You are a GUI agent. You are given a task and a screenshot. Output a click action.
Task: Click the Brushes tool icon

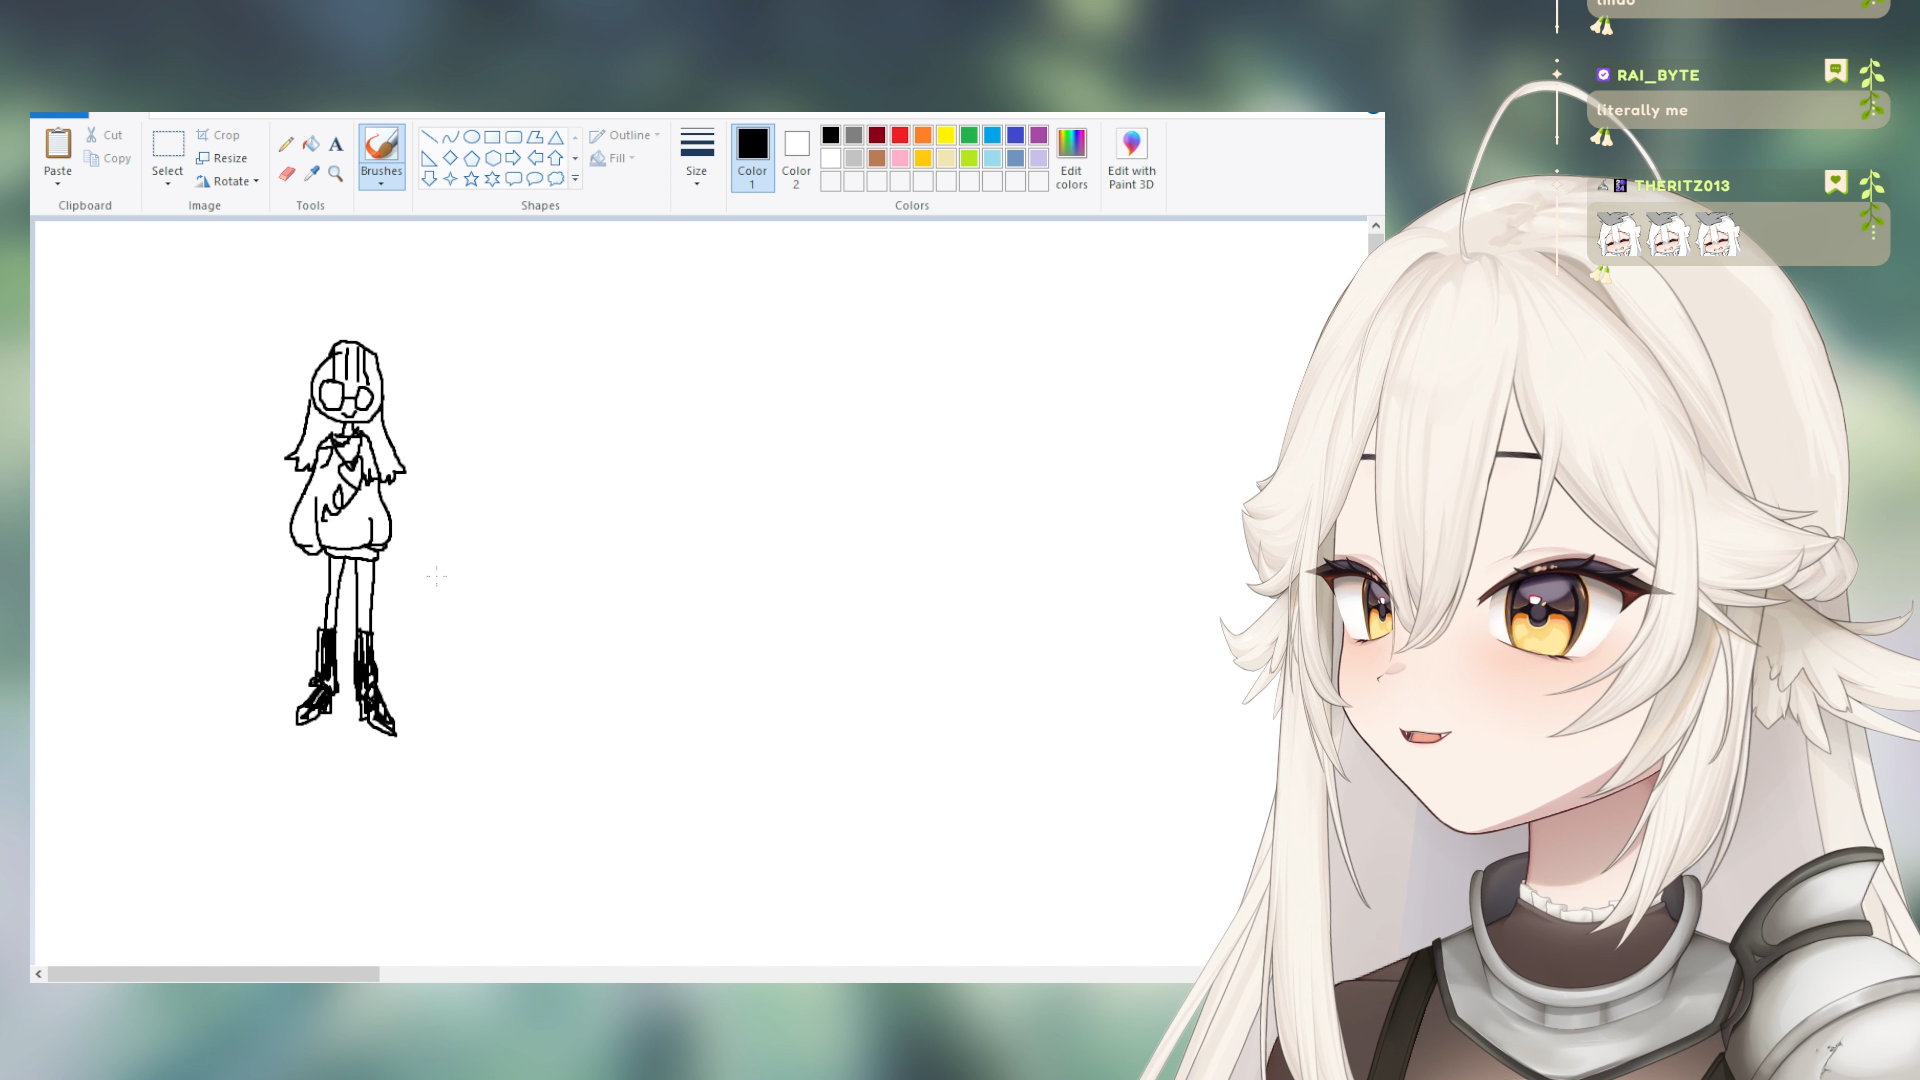[x=381, y=144]
